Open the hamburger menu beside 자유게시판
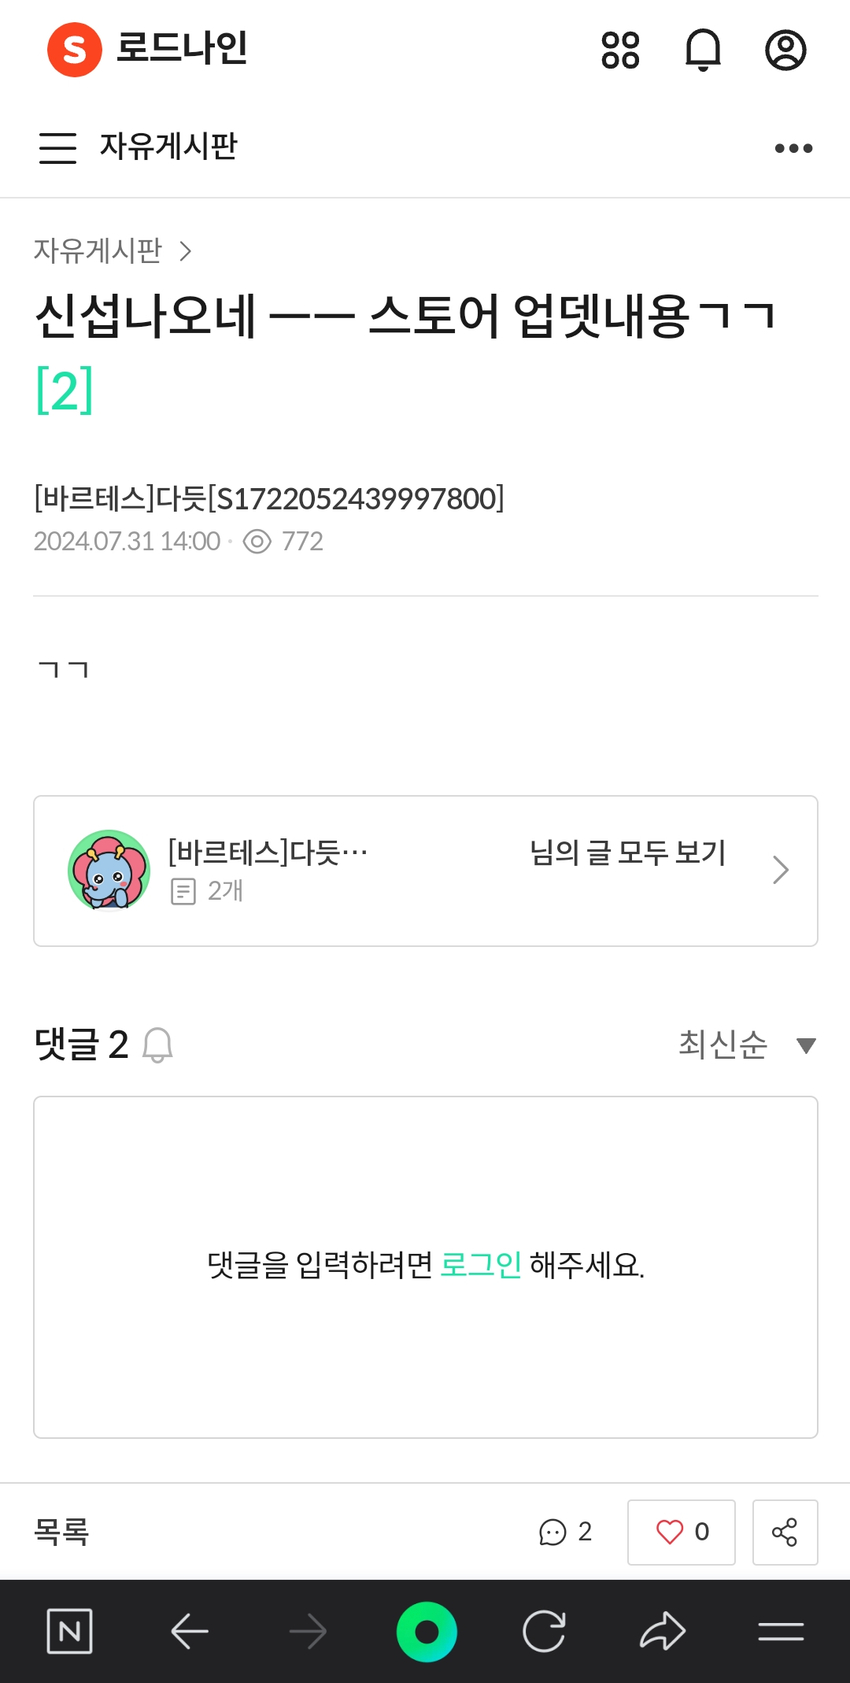Screen dimensions: 850x1683 [58, 148]
